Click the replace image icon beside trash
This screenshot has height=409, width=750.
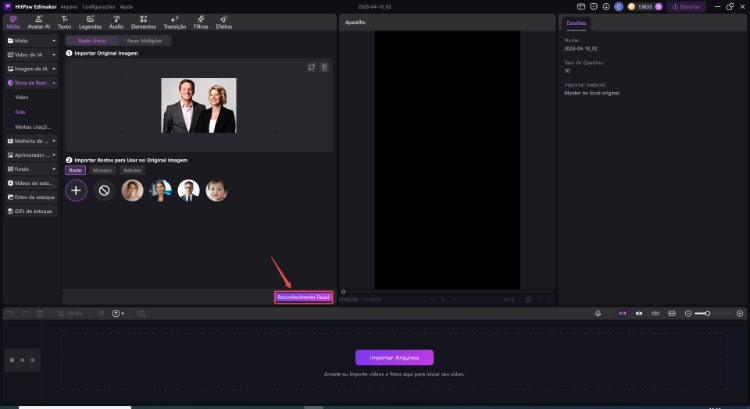tap(311, 67)
